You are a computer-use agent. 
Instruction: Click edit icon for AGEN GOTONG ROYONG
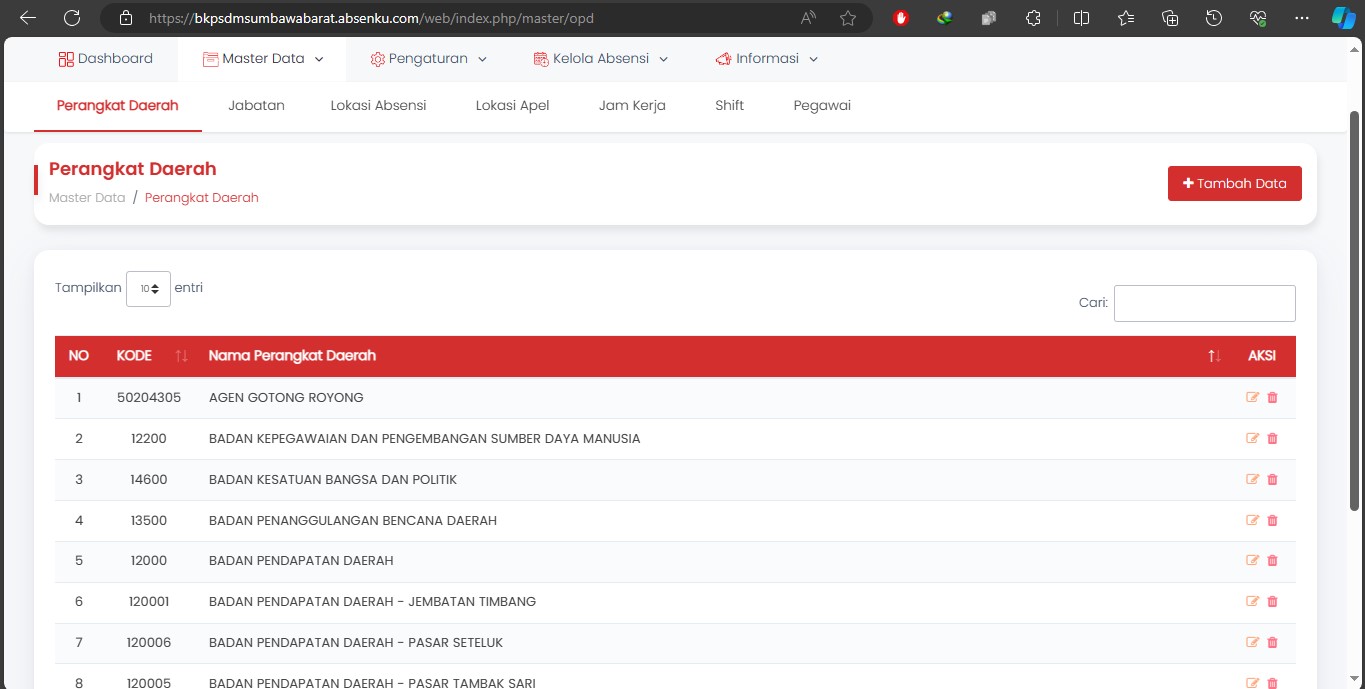1252,397
